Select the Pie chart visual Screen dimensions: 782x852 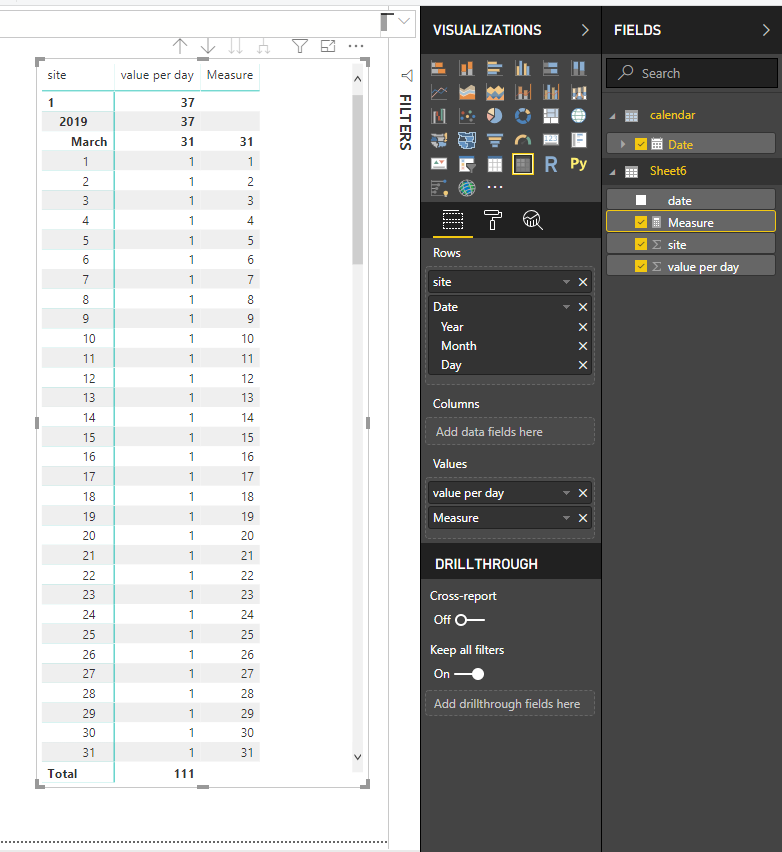pyautogui.click(x=495, y=116)
